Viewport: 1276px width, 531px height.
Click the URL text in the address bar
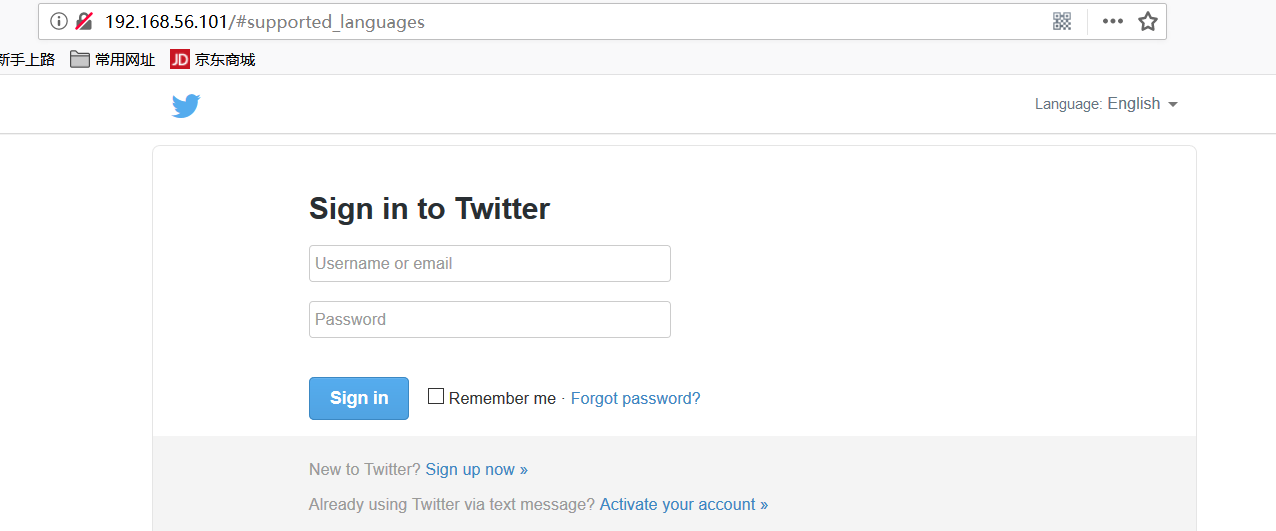coord(265,21)
